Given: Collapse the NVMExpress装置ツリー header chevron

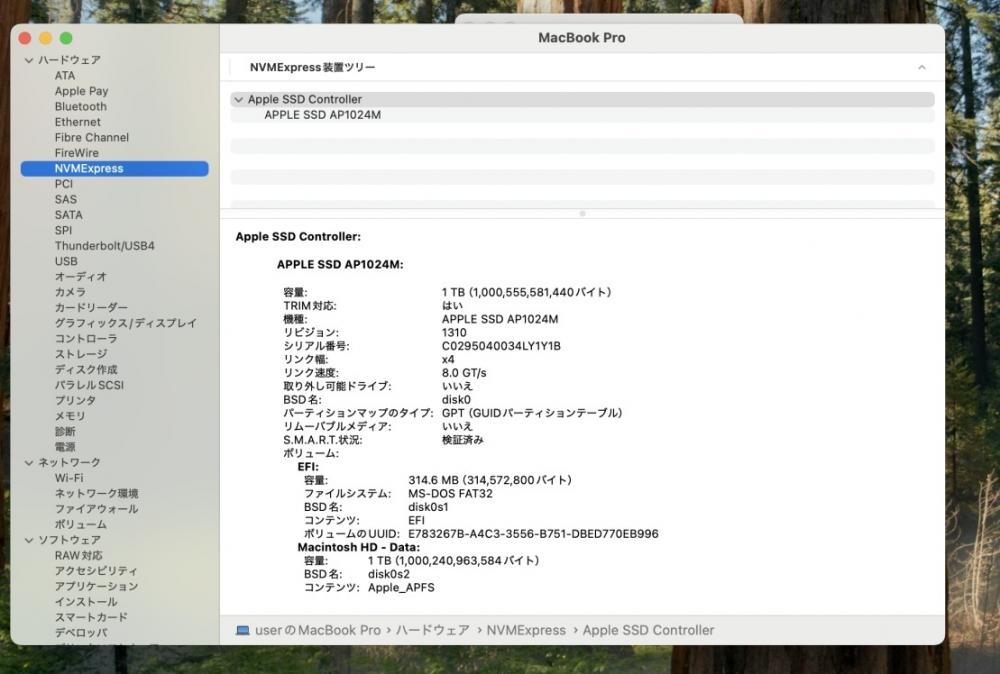Looking at the screenshot, I should [x=922, y=67].
